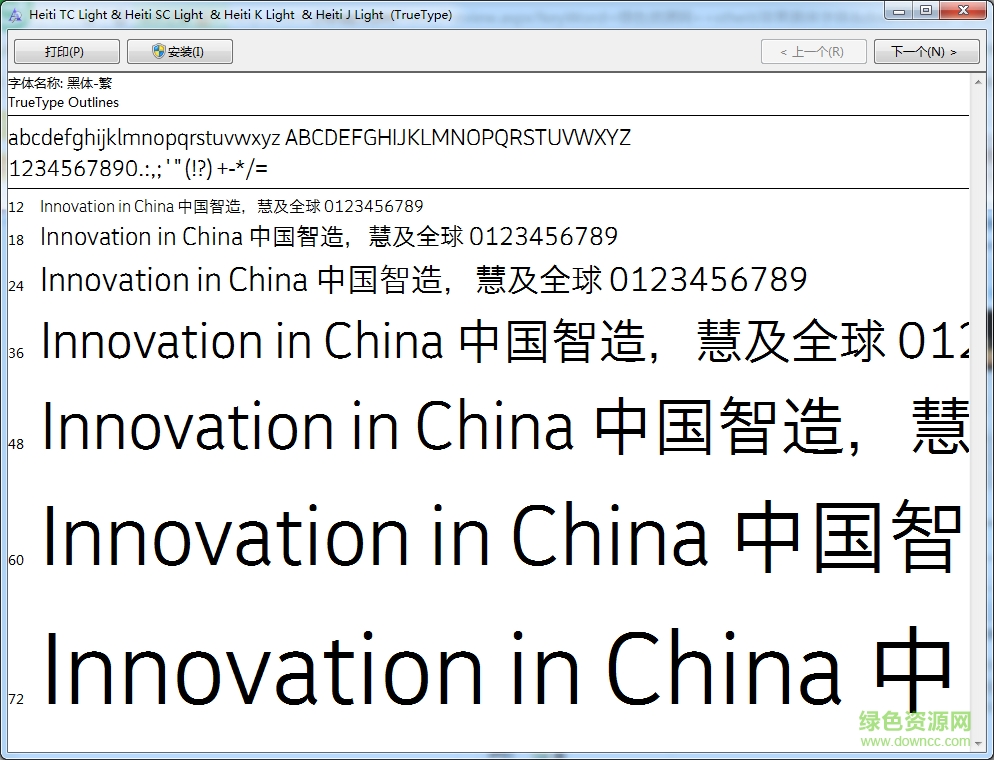The image size is (994, 760).
Task: Click the vertical scrollbar track
Action: pos(978,412)
